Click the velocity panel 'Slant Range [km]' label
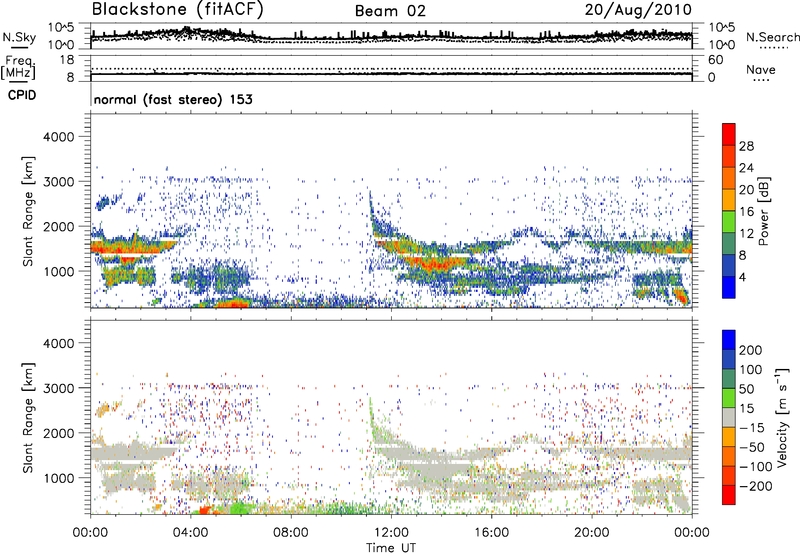The image size is (800, 554). coord(28,417)
